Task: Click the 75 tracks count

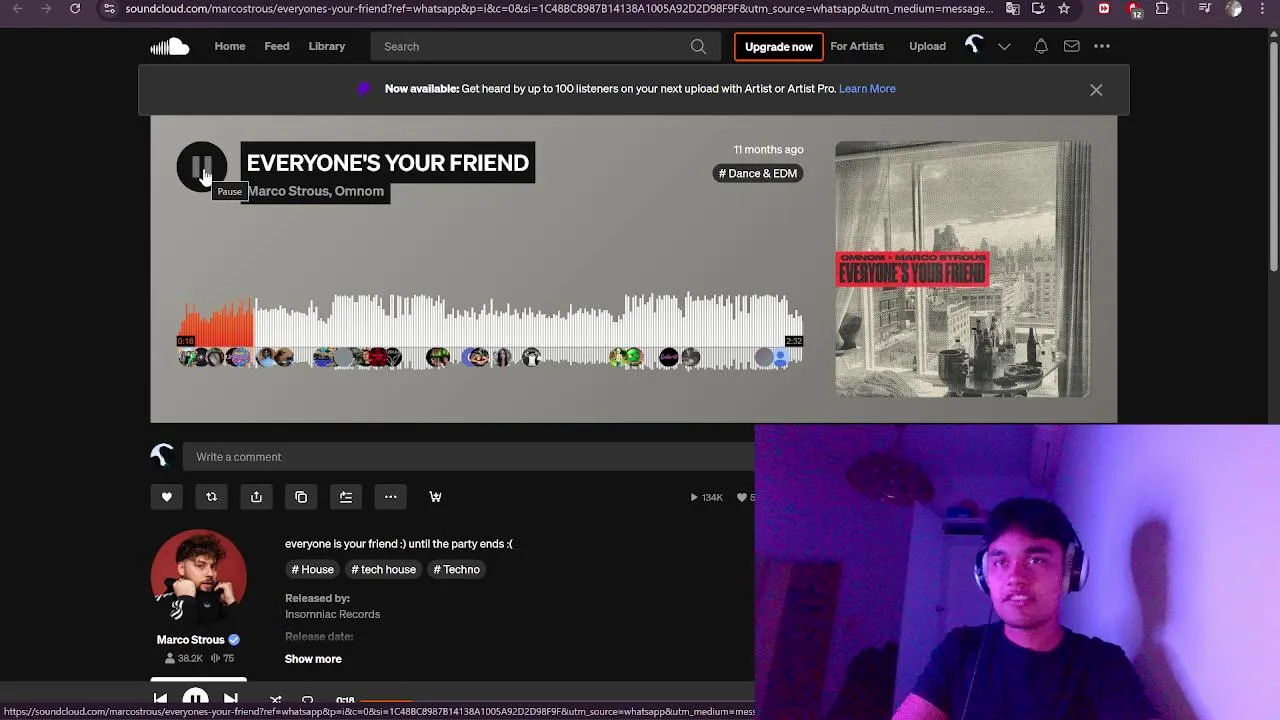Action: (x=222, y=659)
